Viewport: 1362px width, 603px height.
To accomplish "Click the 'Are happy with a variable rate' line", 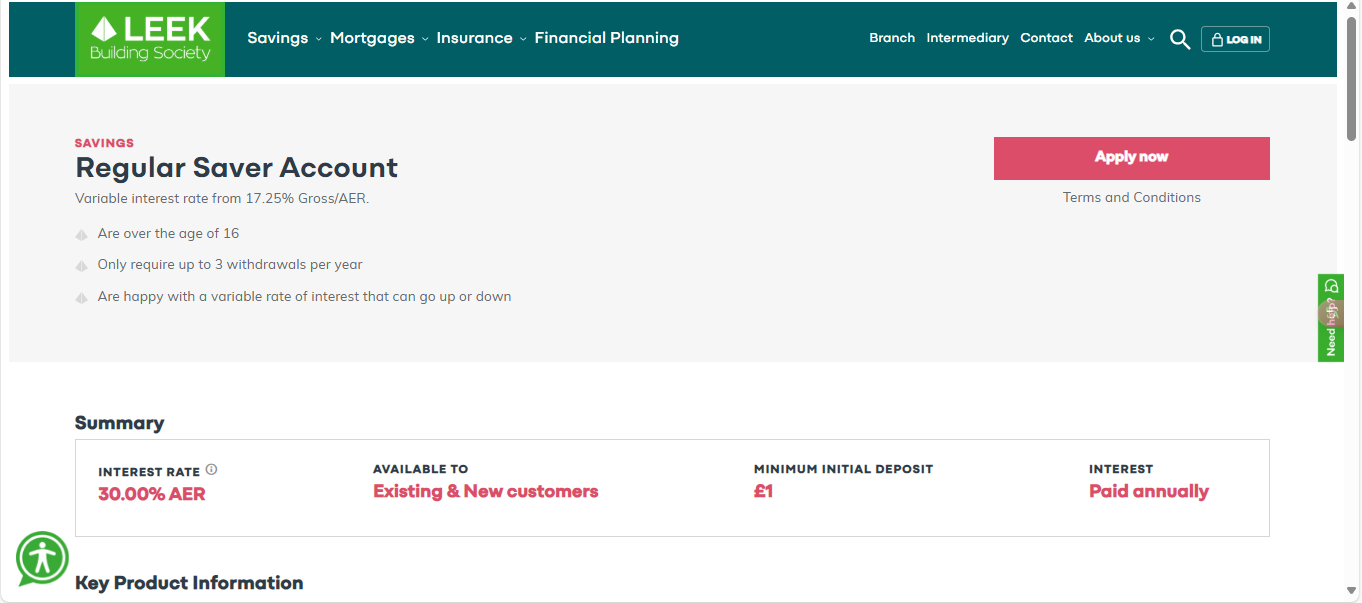I will [304, 297].
